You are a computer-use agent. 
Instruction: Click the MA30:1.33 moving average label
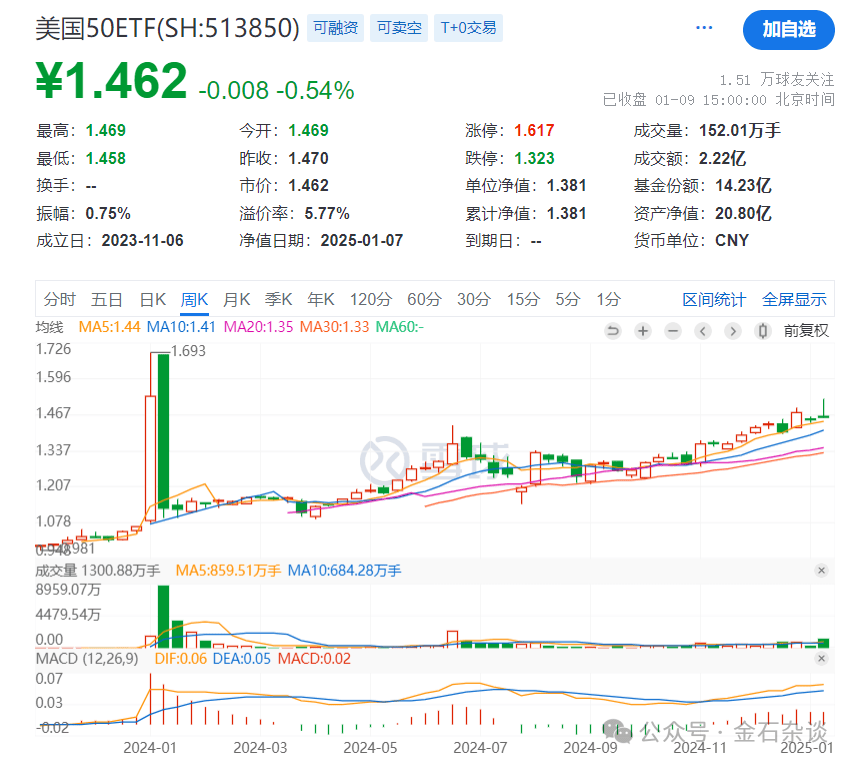pyautogui.click(x=334, y=327)
